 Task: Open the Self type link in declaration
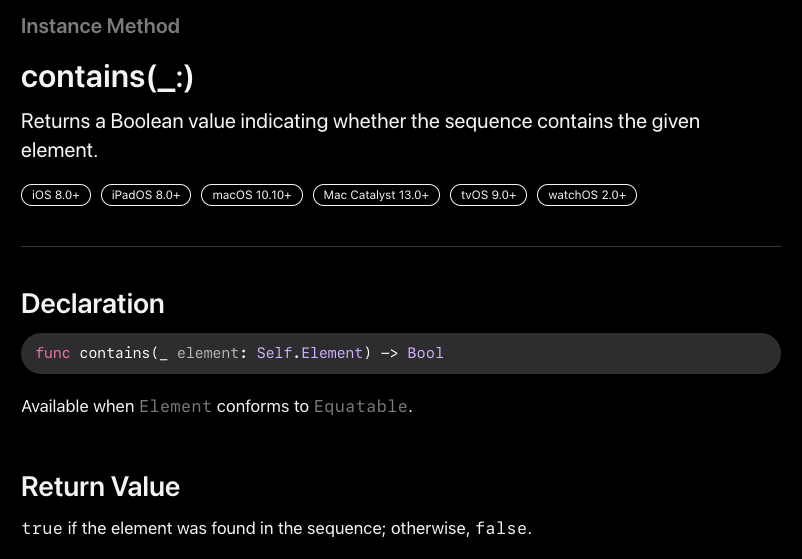point(274,353)
